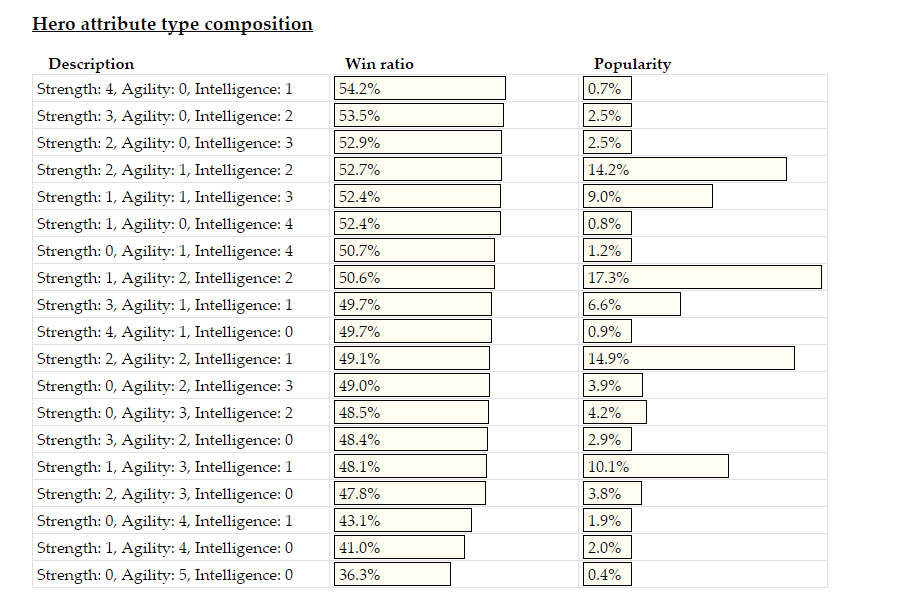Click the Description column header
900x602 pixels.
tap(91, 64)
